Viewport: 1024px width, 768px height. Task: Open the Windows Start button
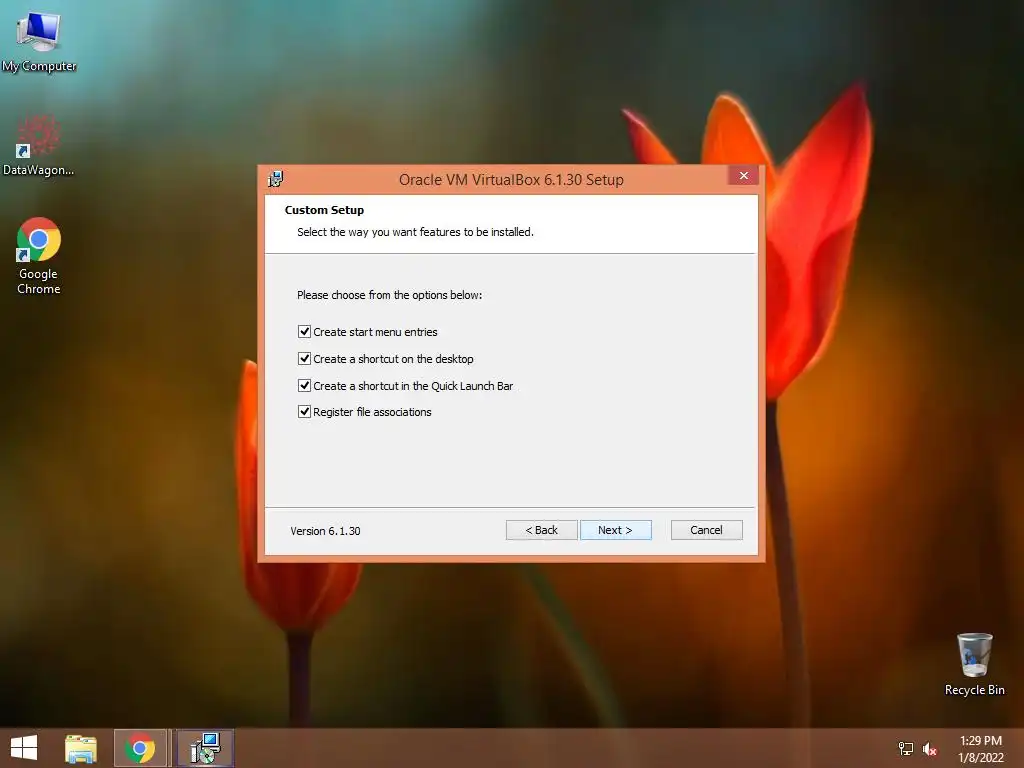[x=24, y=748]
